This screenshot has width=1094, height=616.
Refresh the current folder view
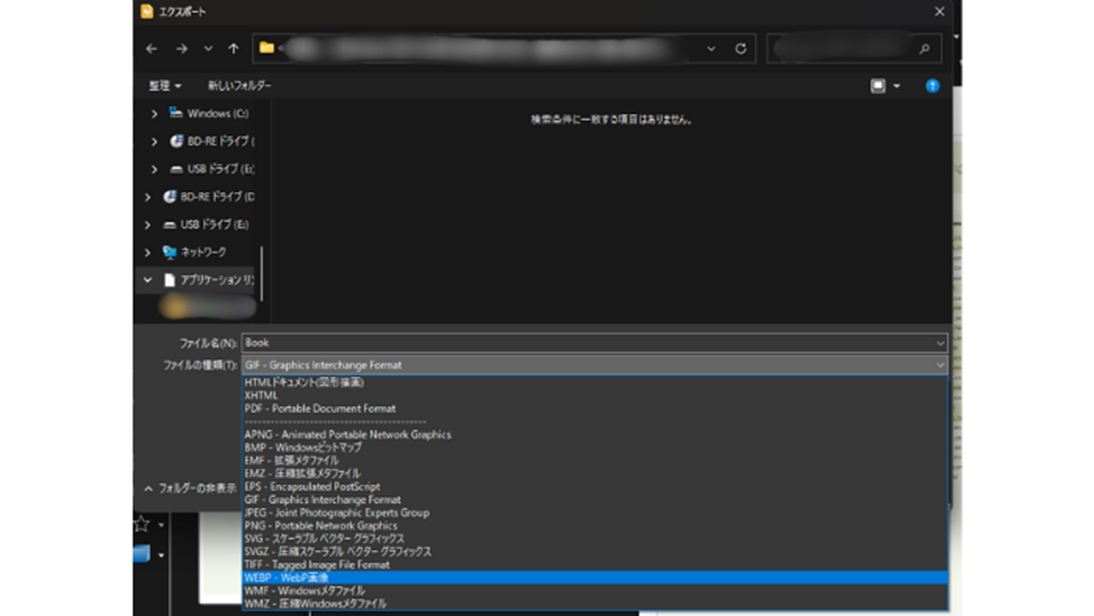[x=740, y=48]
